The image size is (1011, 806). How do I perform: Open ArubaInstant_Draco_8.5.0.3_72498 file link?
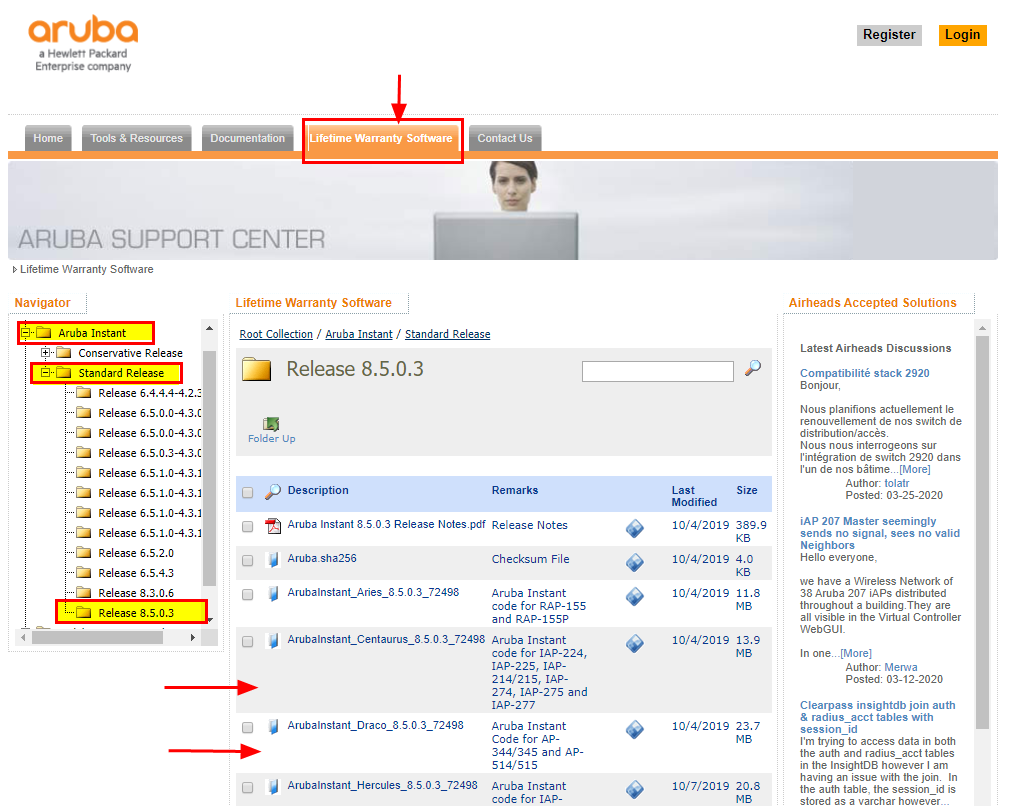(375, 725)
